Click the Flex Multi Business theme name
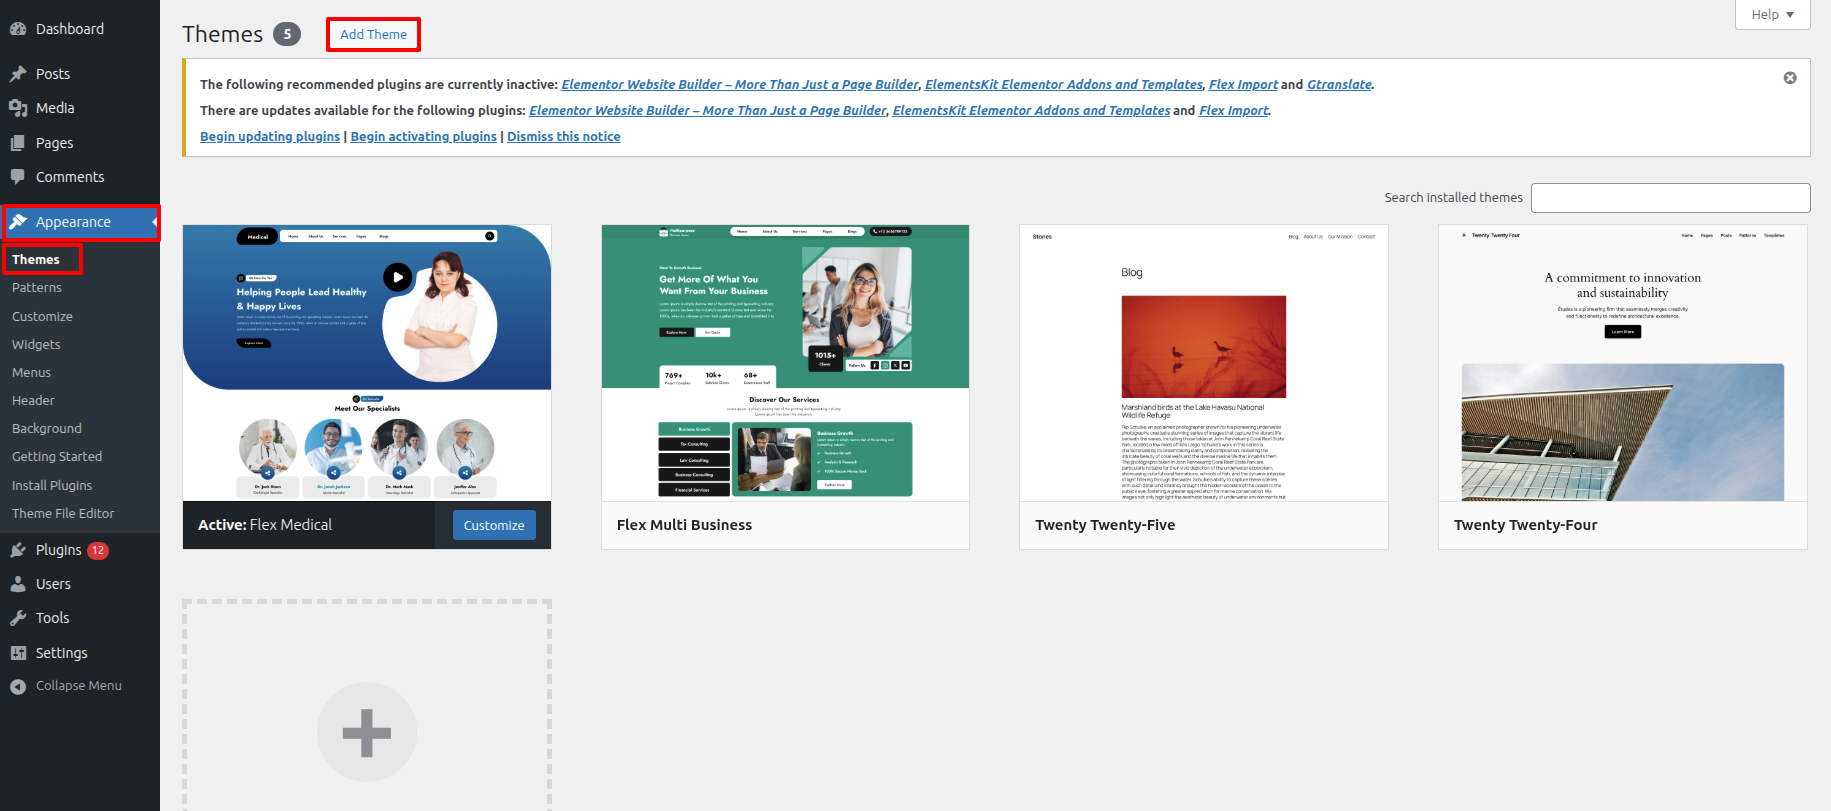The width and height of the screenshot is (1831, 811). pyautogui.click(x=684, y=525)
